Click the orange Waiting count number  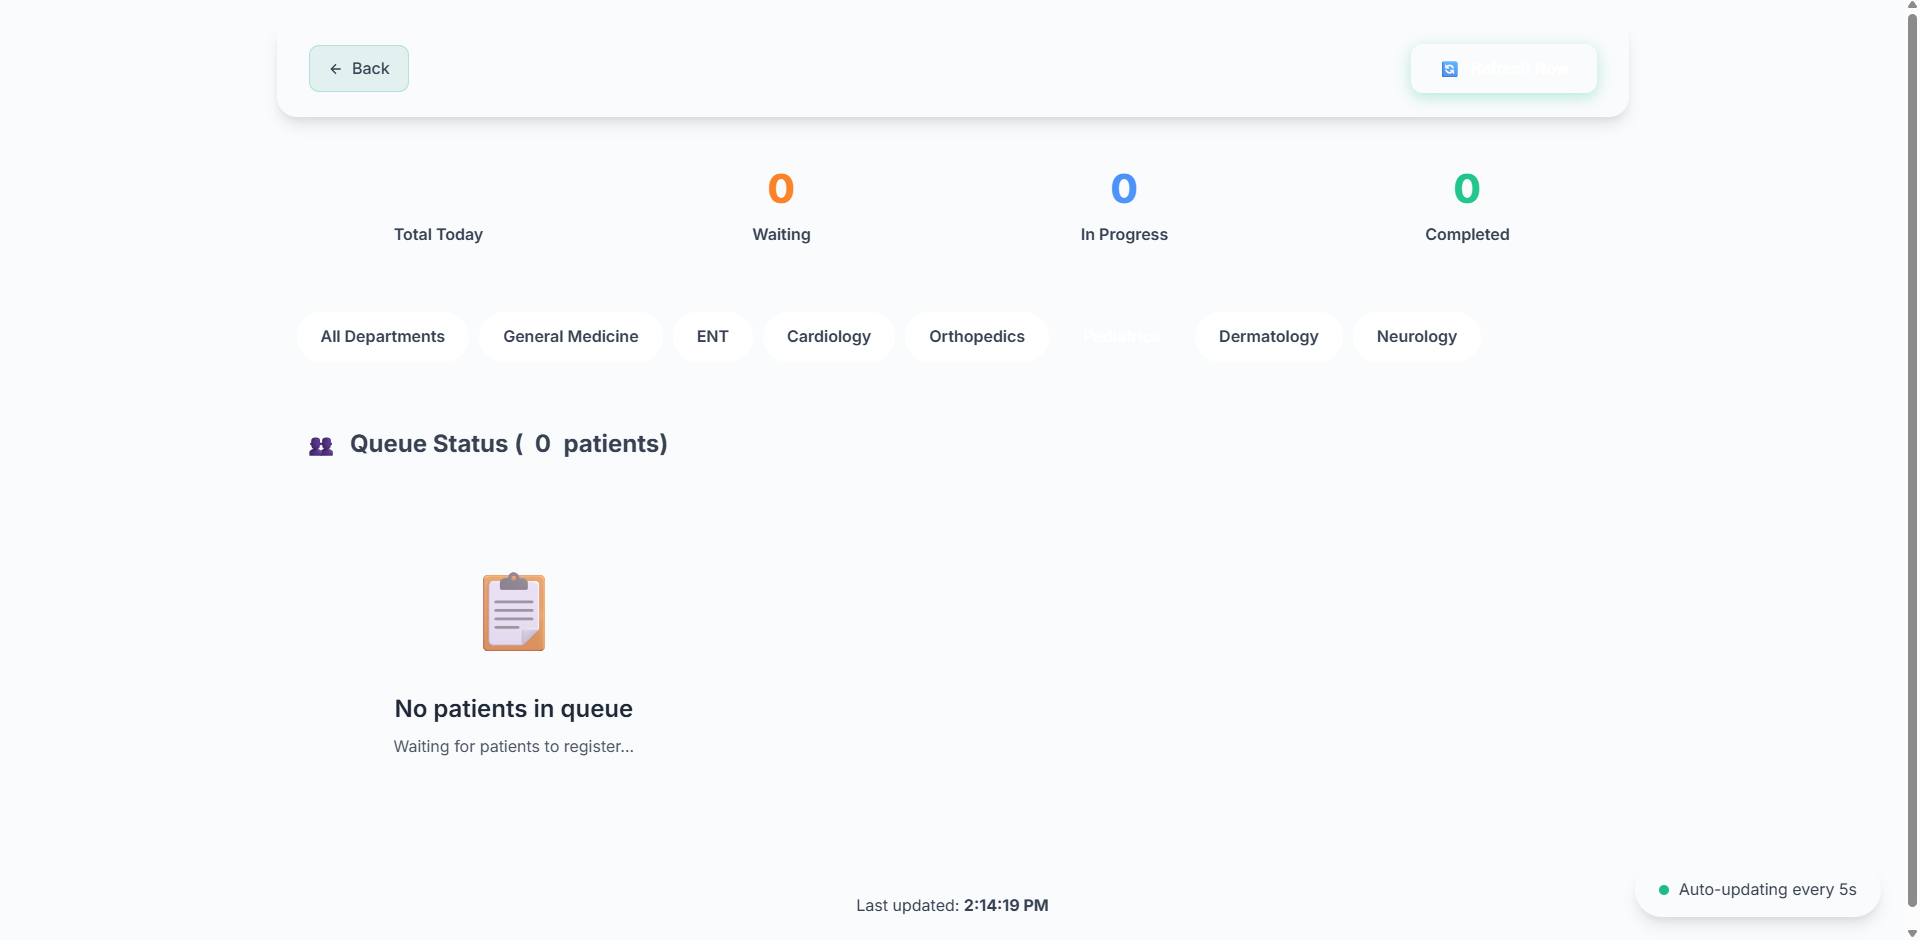pos(781,189)
